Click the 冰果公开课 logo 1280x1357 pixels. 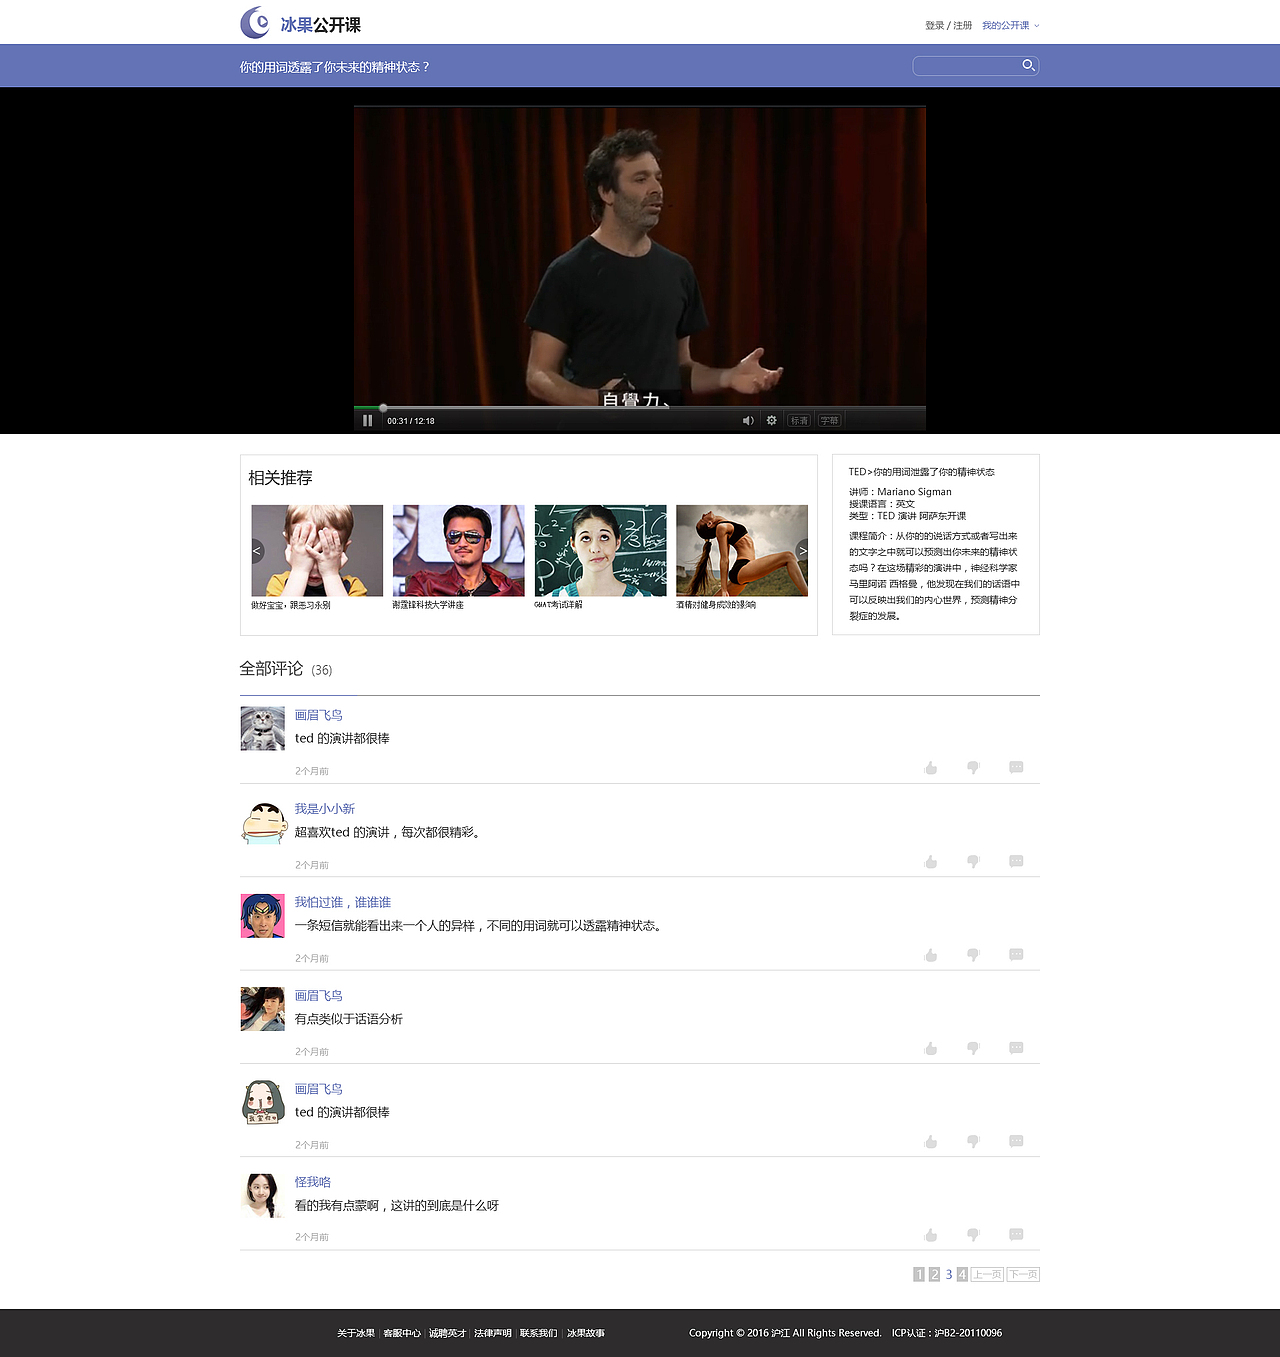click(301, 23)
